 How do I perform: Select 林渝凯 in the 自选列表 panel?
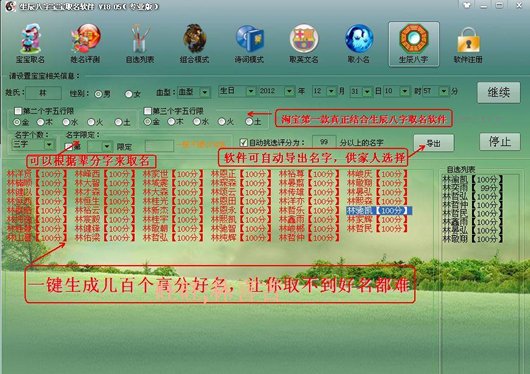(473, 179)
